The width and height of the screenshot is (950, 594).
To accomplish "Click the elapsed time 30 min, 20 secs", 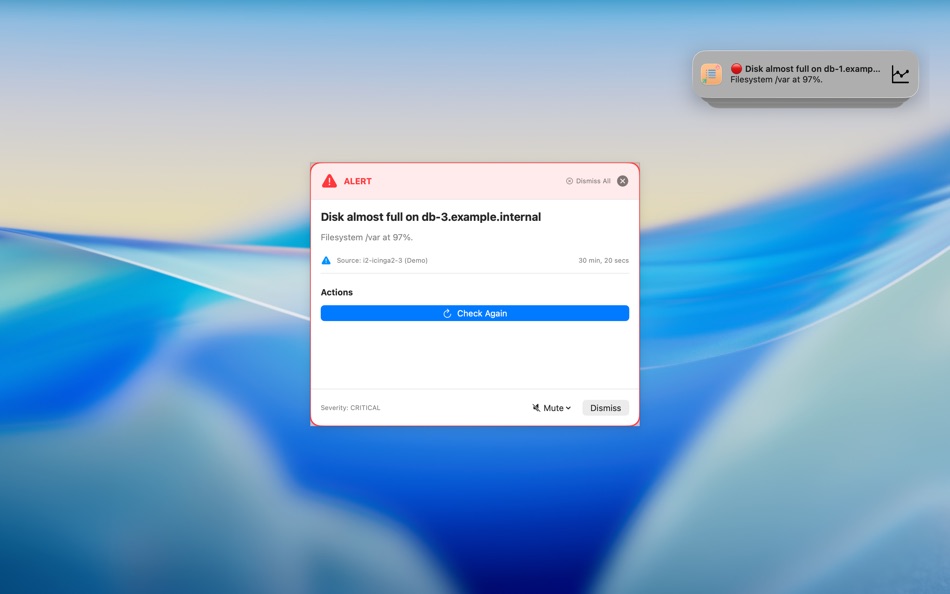I will click(604, 260).
